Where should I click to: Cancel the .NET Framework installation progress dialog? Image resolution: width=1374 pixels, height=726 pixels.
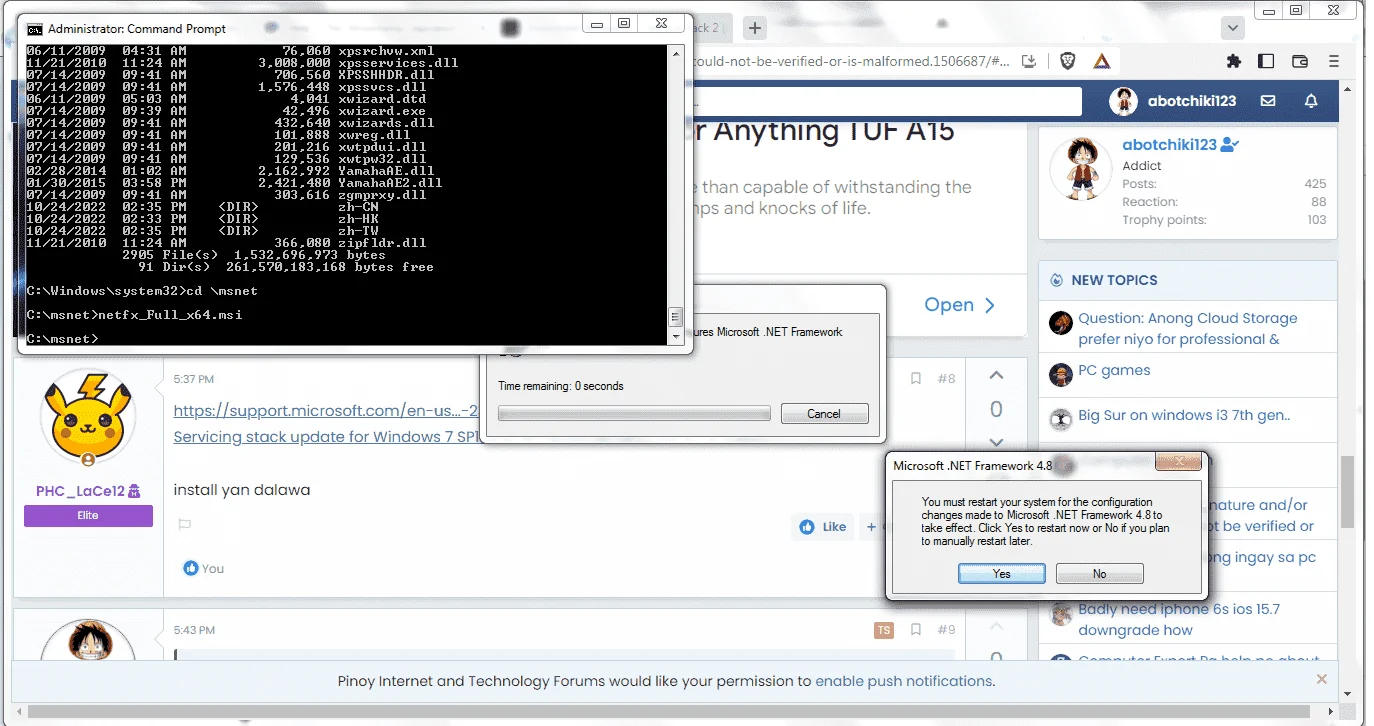click(x=824, y=413)
